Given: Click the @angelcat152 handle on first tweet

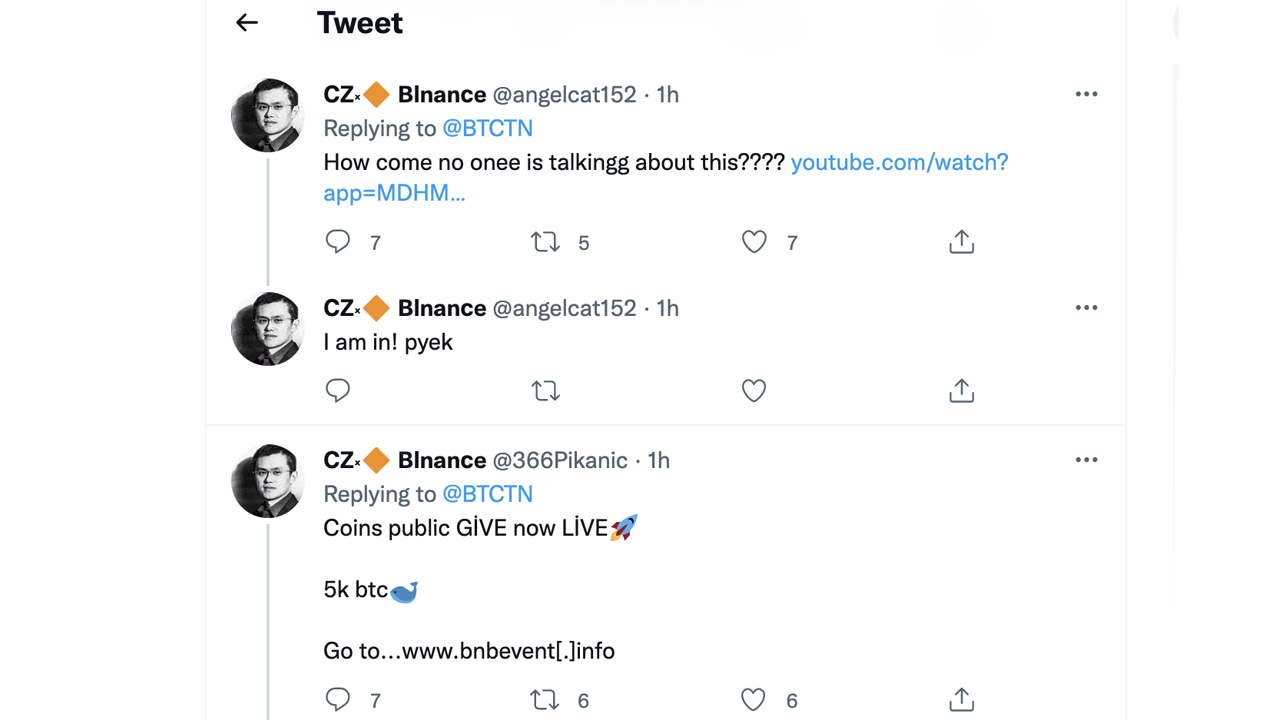Looking at the screenshot, I should 564,94.
